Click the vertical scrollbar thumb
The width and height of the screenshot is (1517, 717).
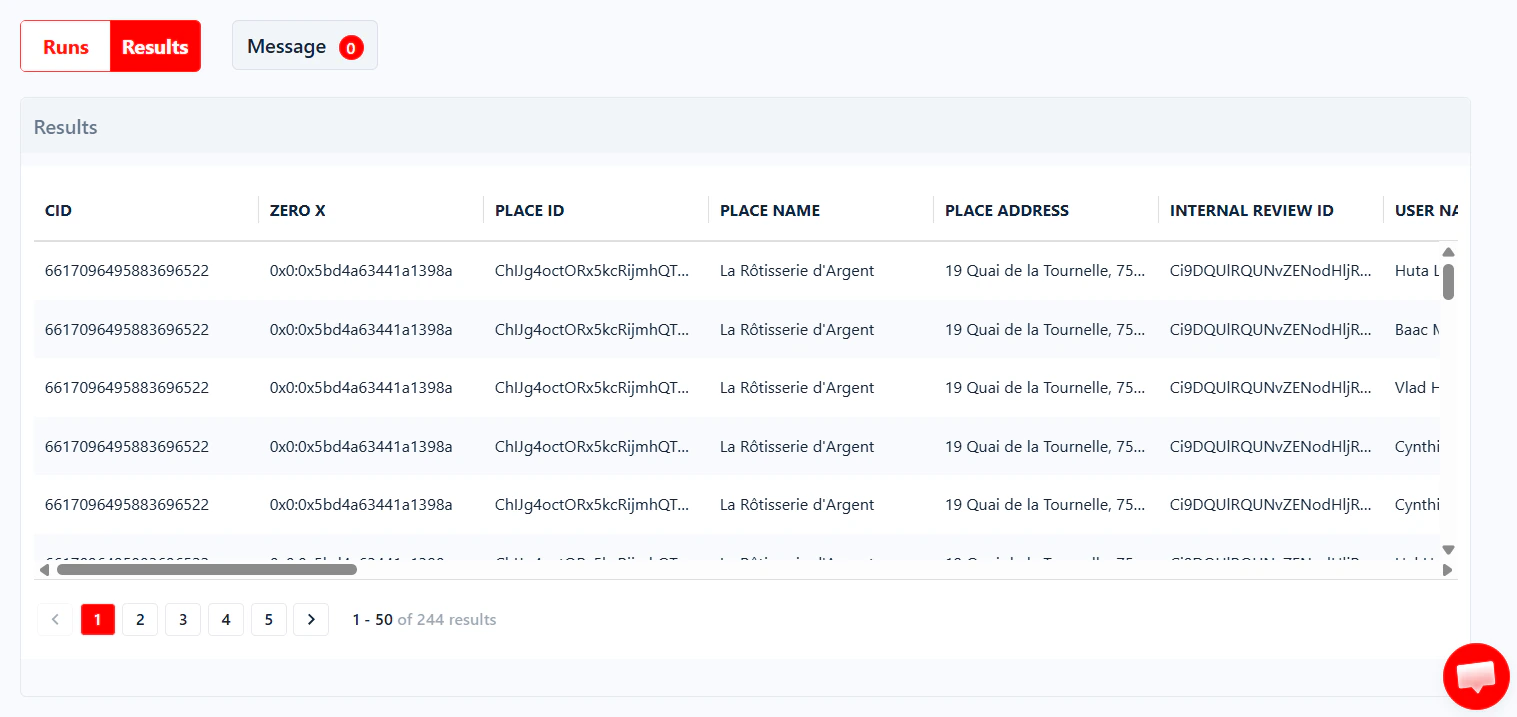coord(1448,282)
